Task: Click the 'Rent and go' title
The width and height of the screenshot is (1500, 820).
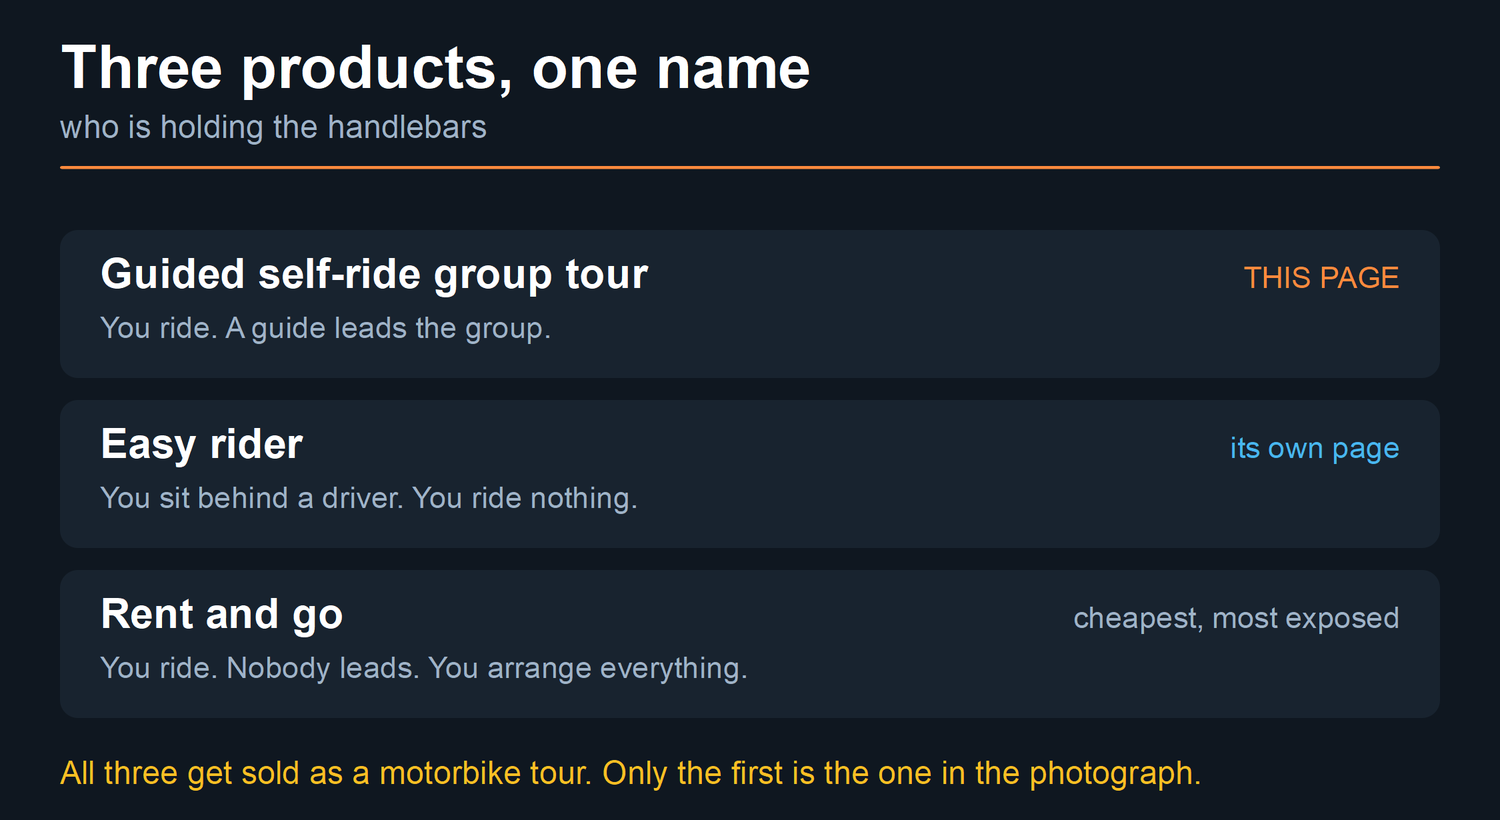Action: point(222,615)
